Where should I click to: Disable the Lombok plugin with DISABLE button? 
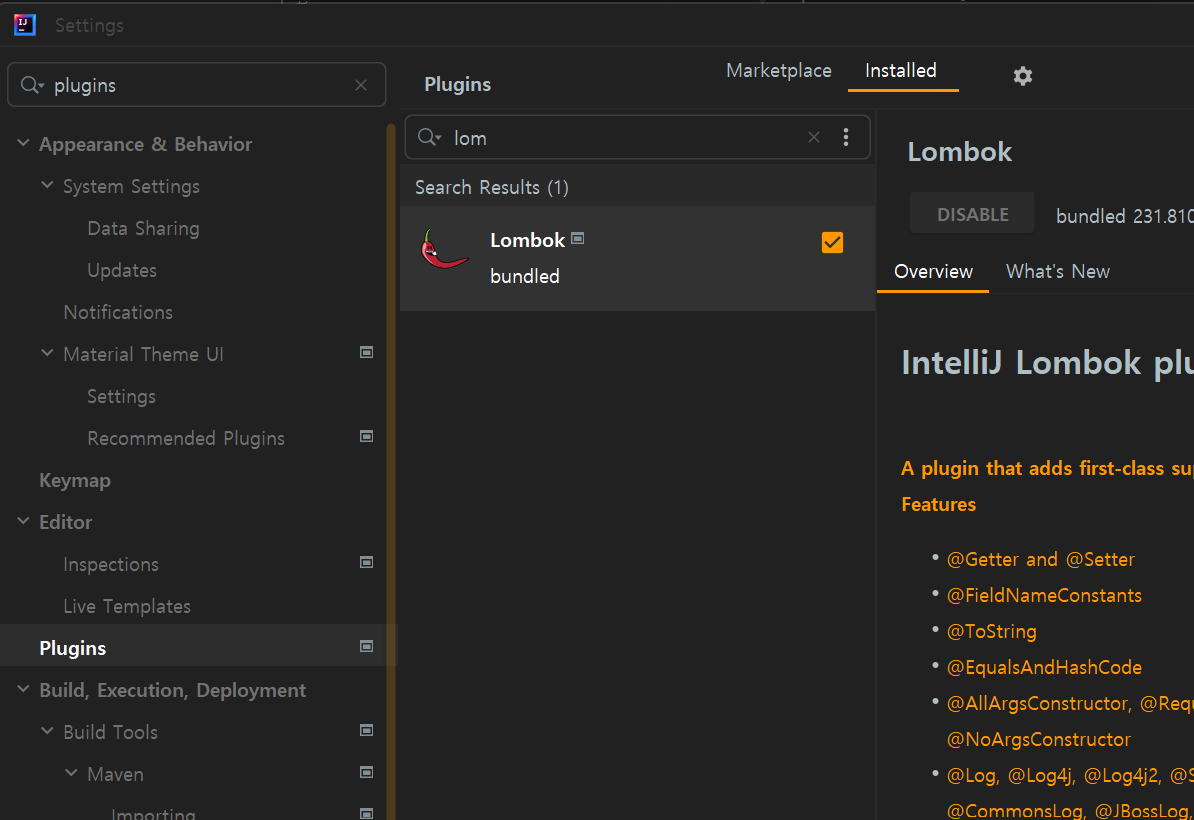point(972,215)
